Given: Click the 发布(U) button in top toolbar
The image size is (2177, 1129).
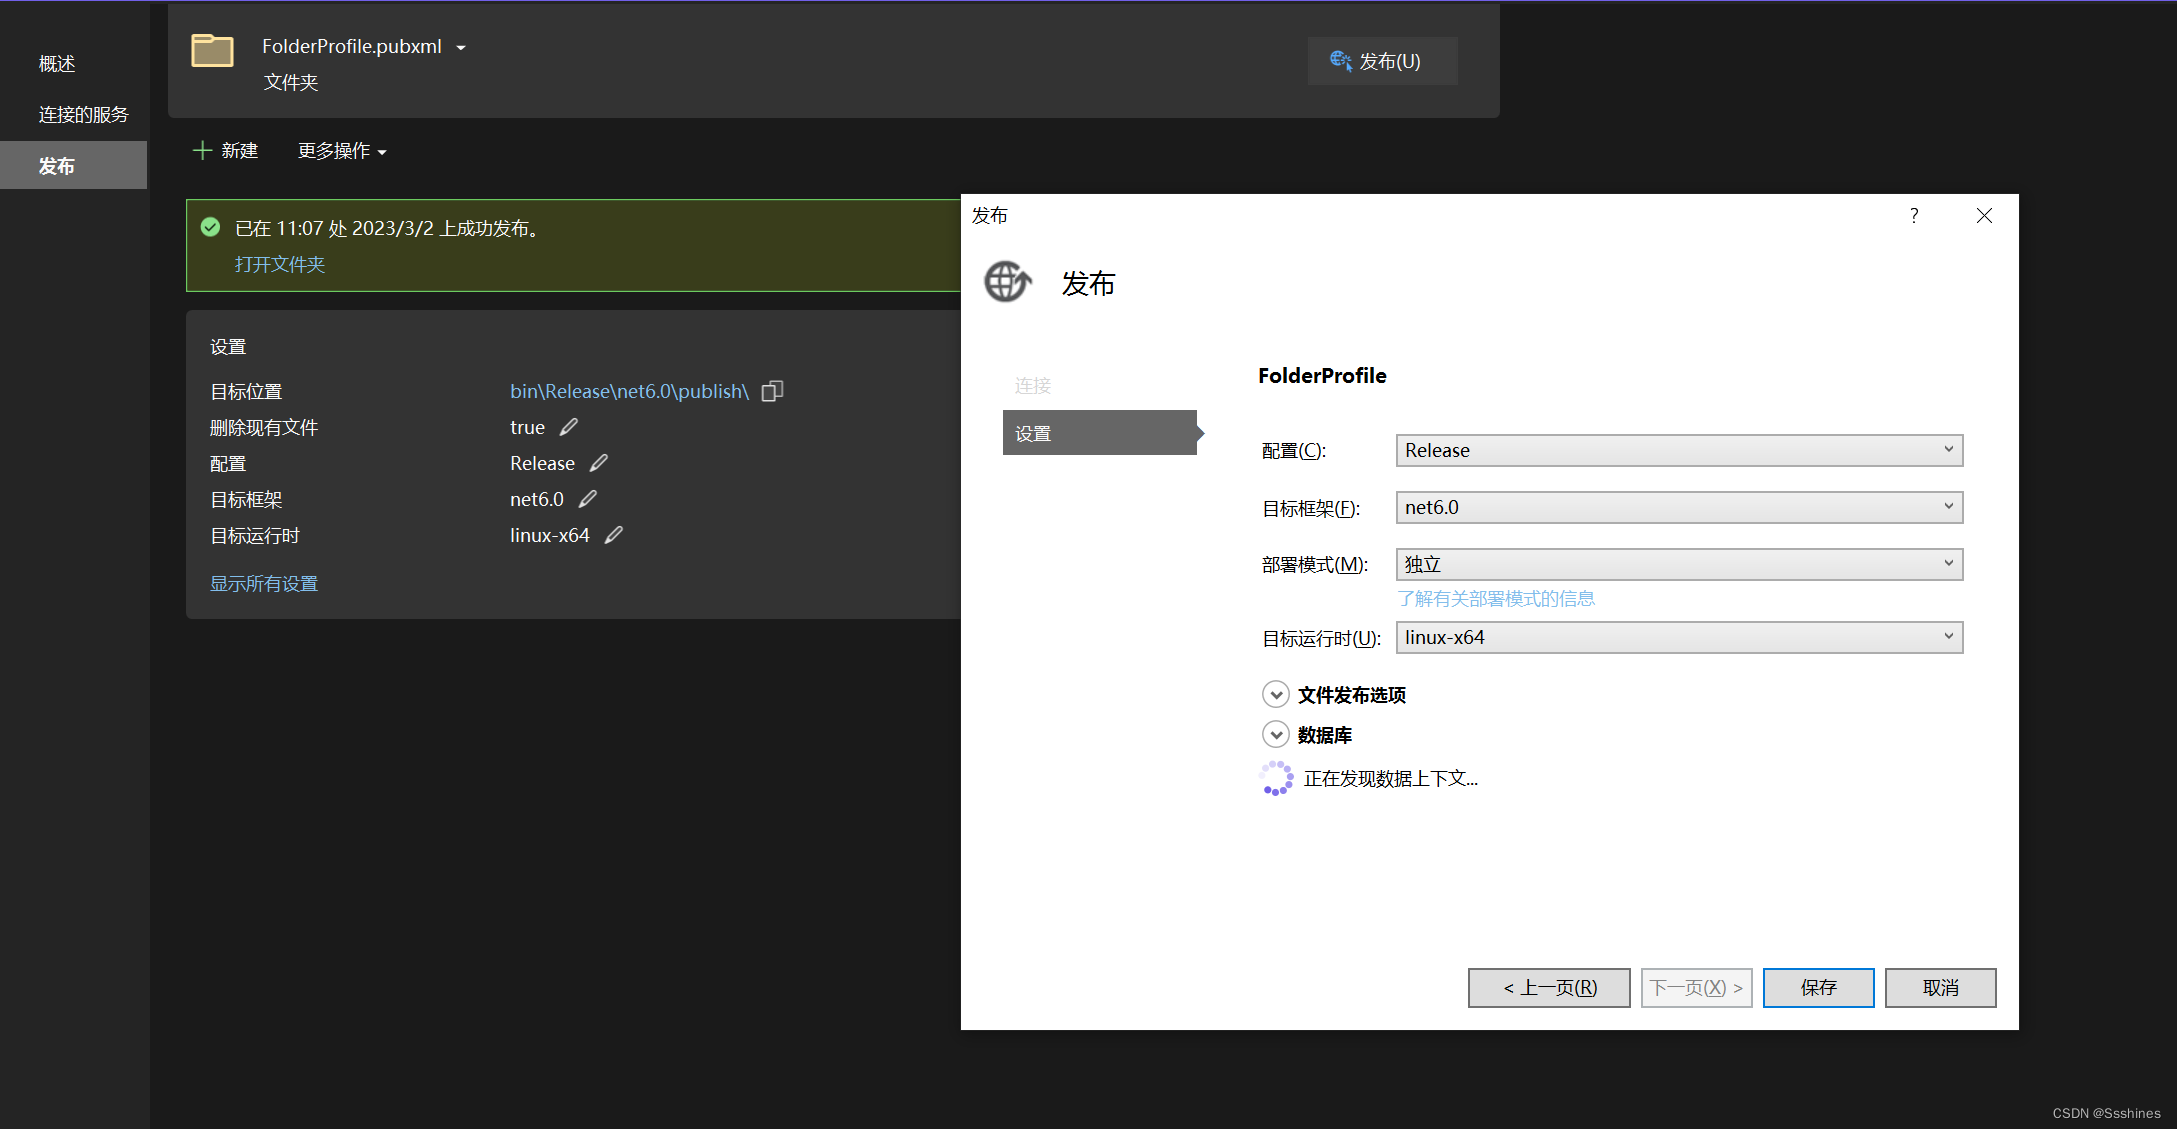Looking at the screenshot, I should 1376,60.
